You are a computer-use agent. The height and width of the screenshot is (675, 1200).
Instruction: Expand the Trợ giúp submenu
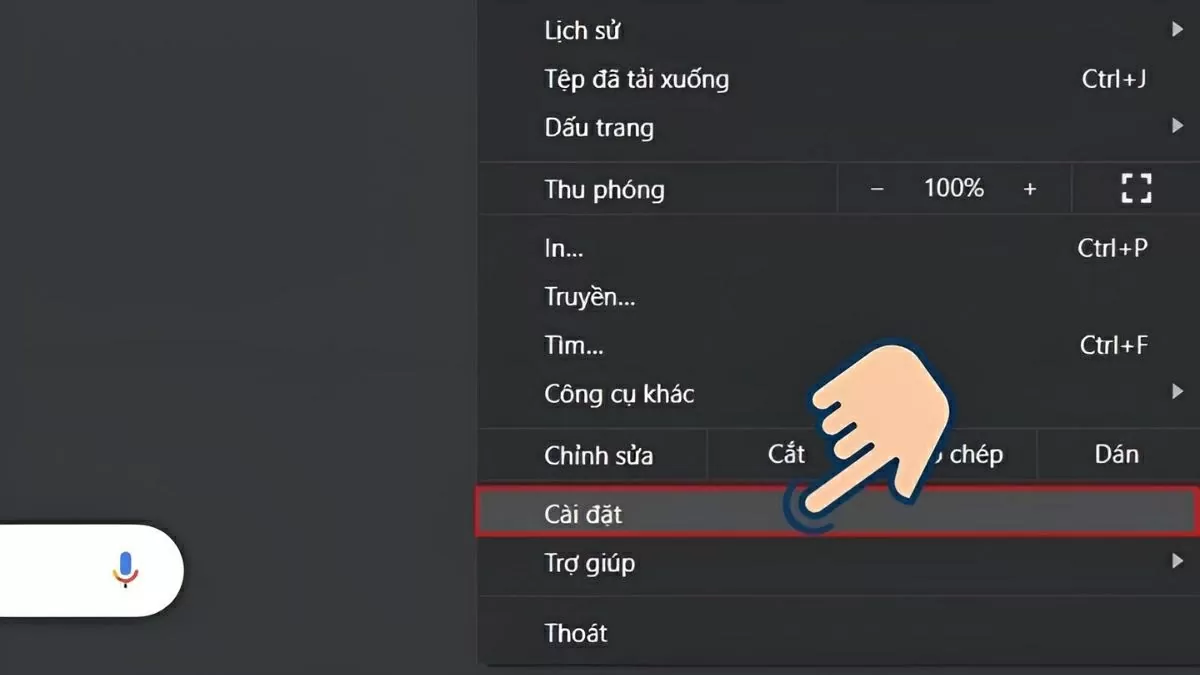click(1176, 563)
